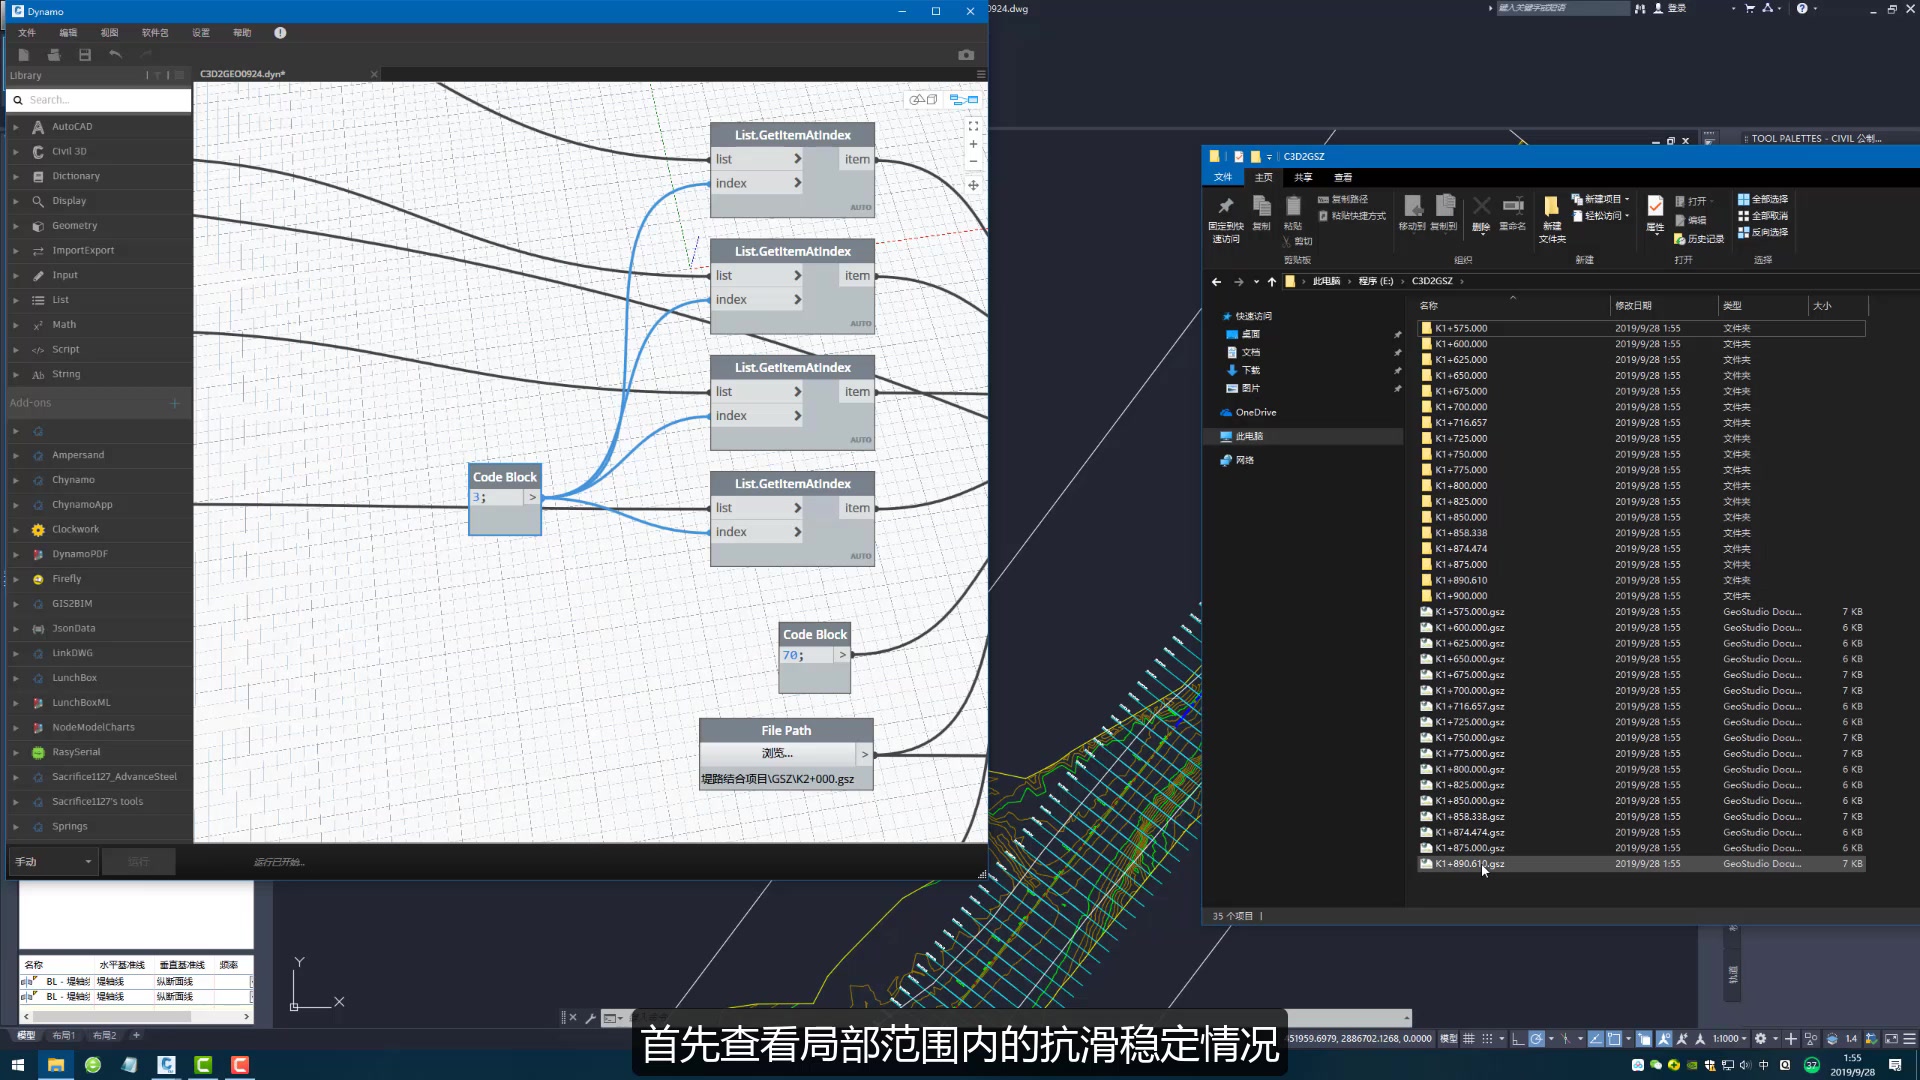Undo last action with the Dynamo undo arrow
This screenshot has width=1920, height=1080.
(x=115, y=55)
